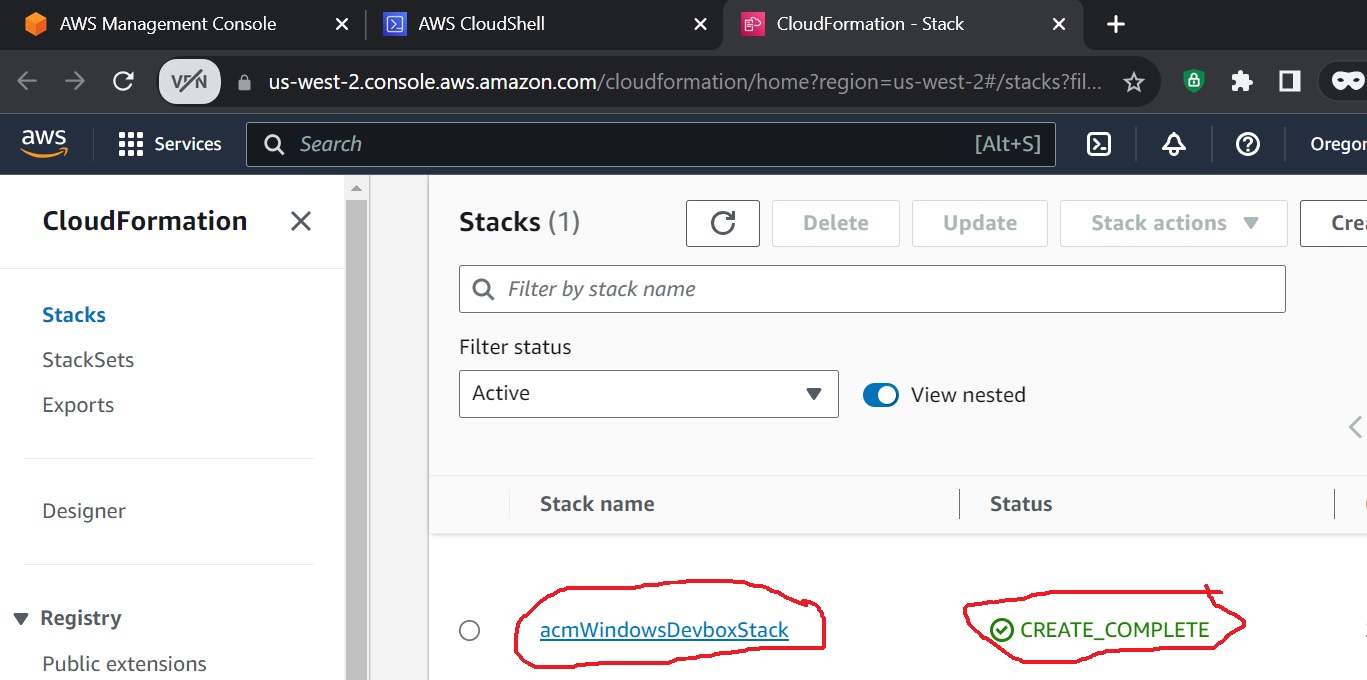View site security lock info

coord(244,82)
